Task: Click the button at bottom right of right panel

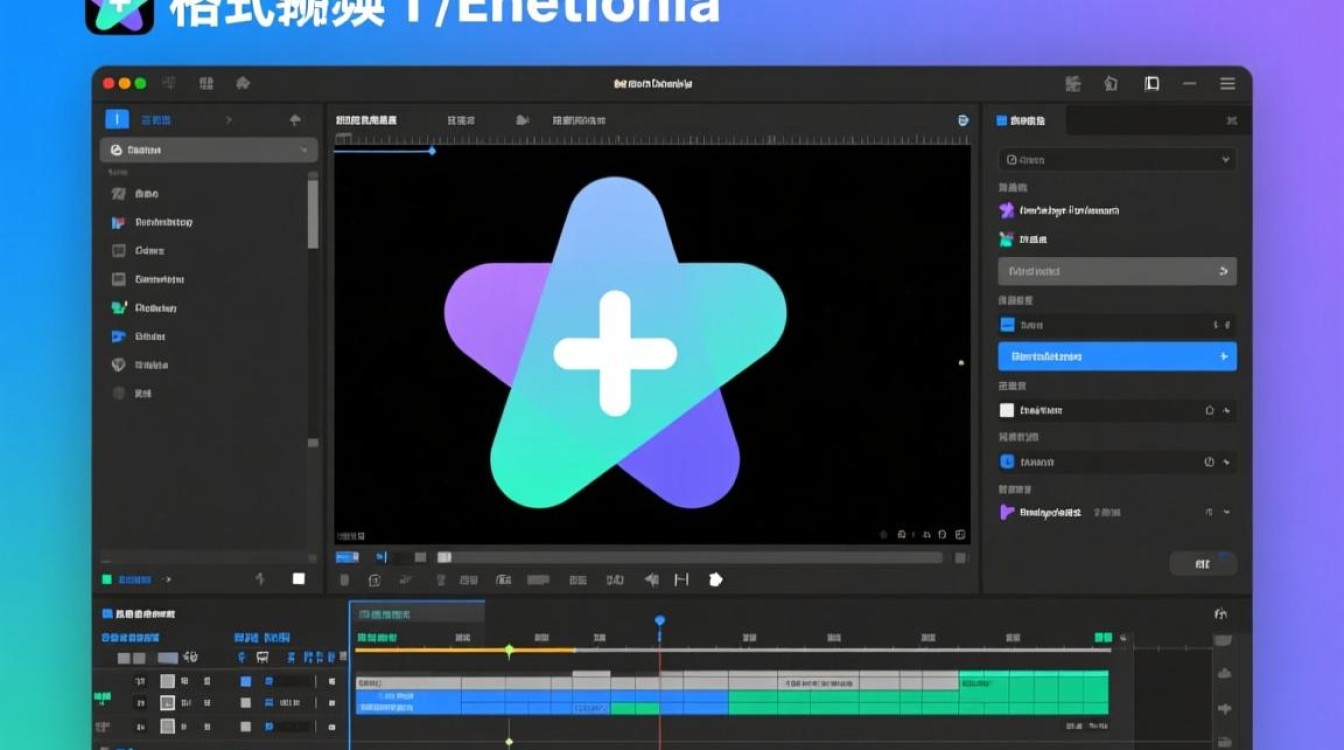Action: coord(1202,564)
